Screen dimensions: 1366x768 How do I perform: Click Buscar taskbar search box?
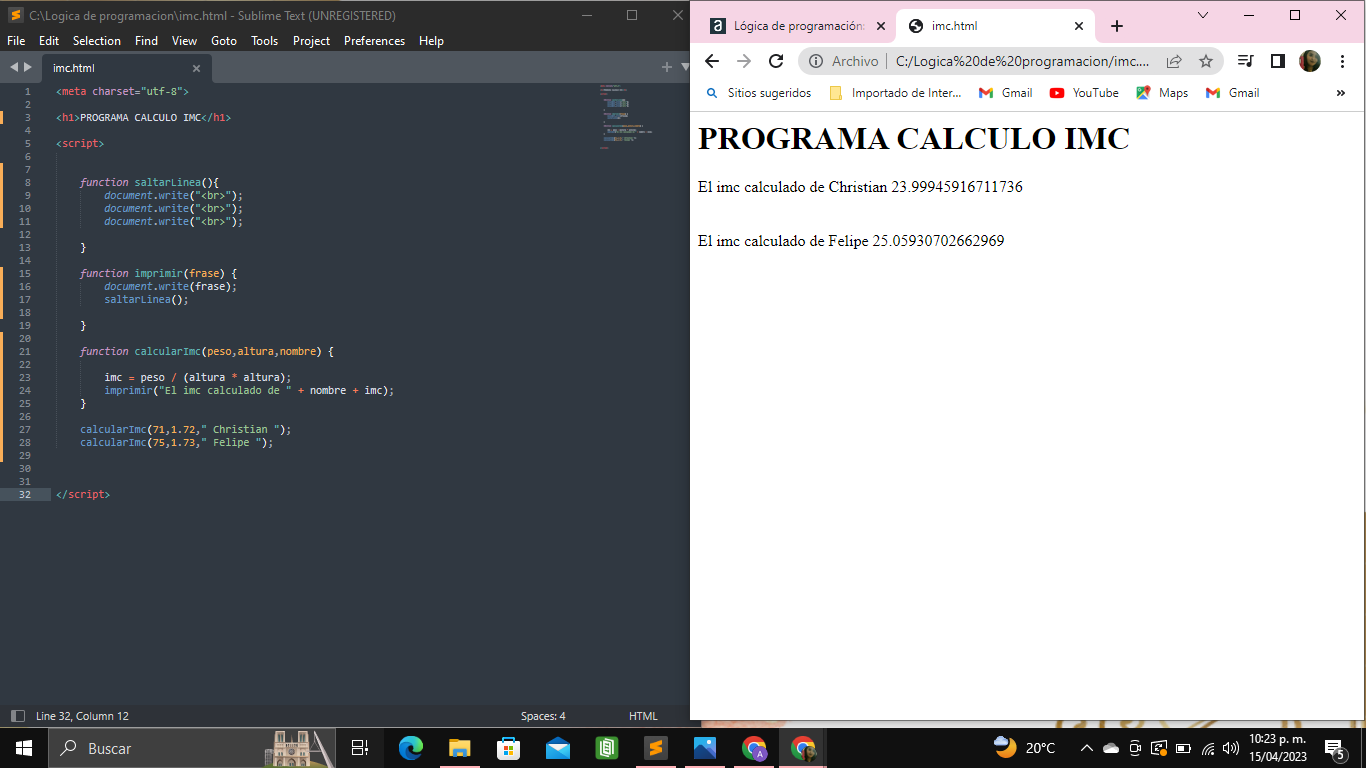coord(191,748)
